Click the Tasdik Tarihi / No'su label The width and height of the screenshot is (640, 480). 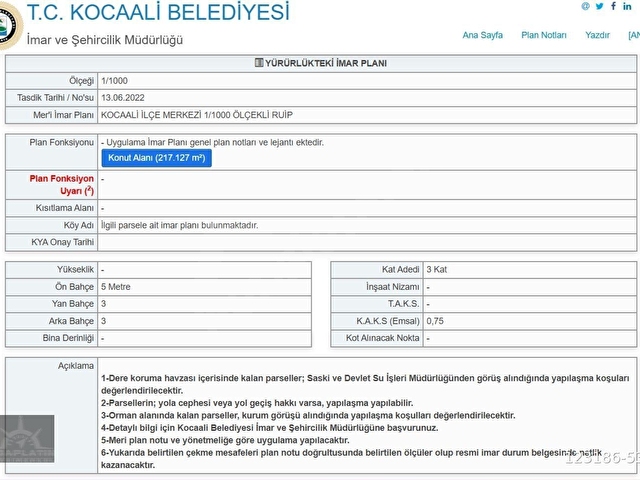coord(55,98)
